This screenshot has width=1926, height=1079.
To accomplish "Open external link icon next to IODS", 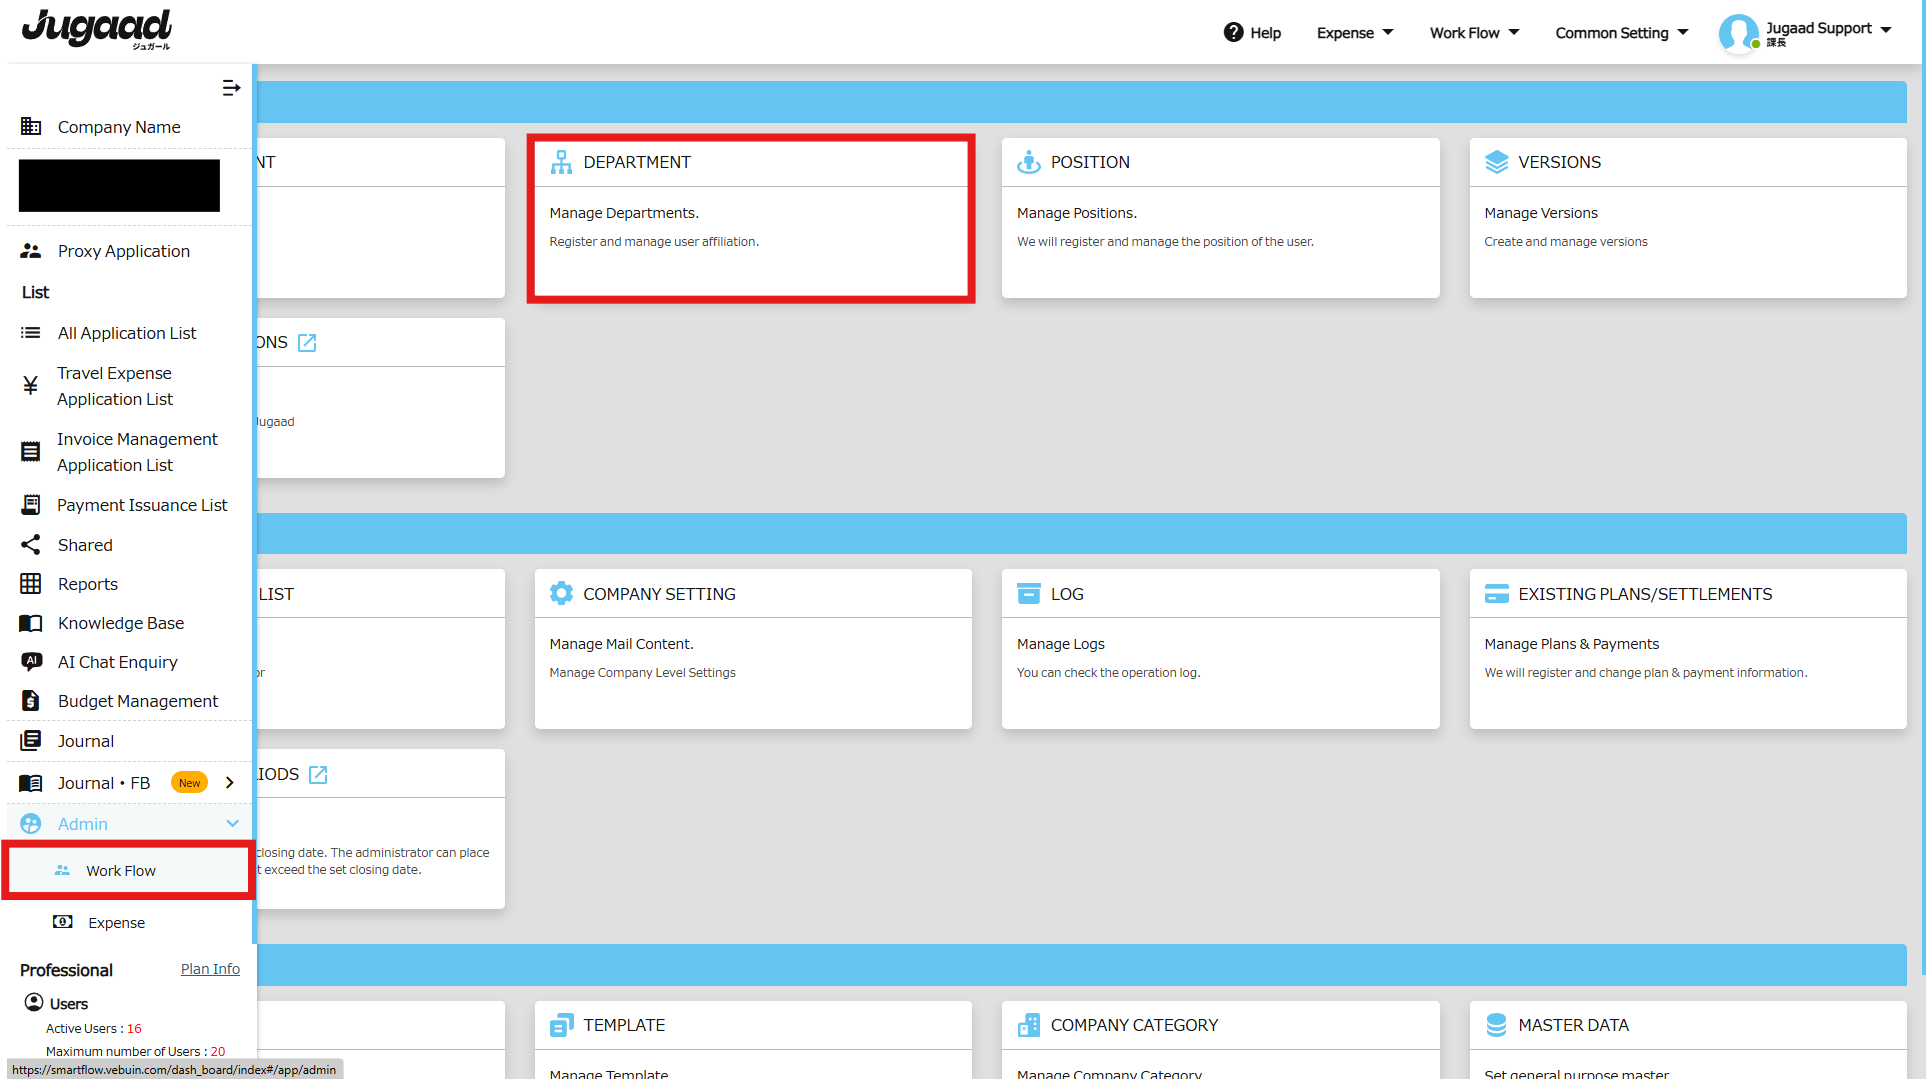I will click(x=318, y=775).
